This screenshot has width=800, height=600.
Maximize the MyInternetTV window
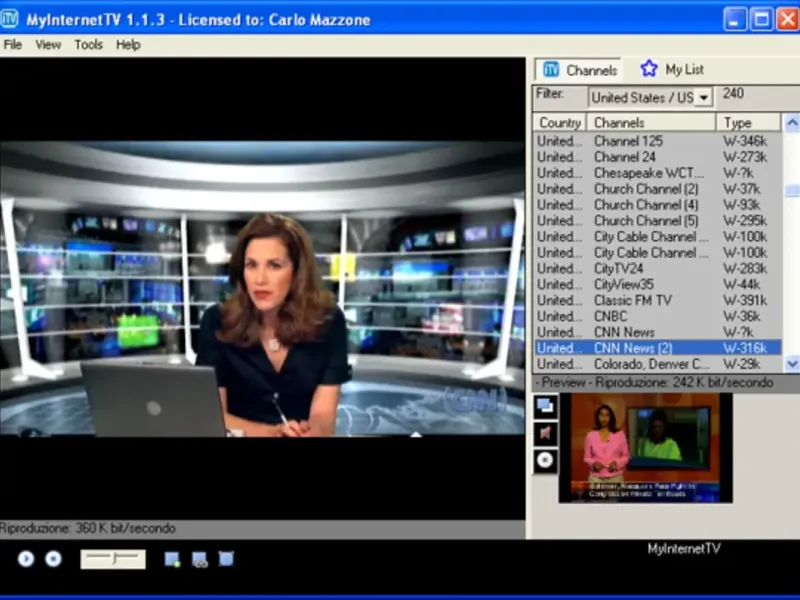[762, 20]
